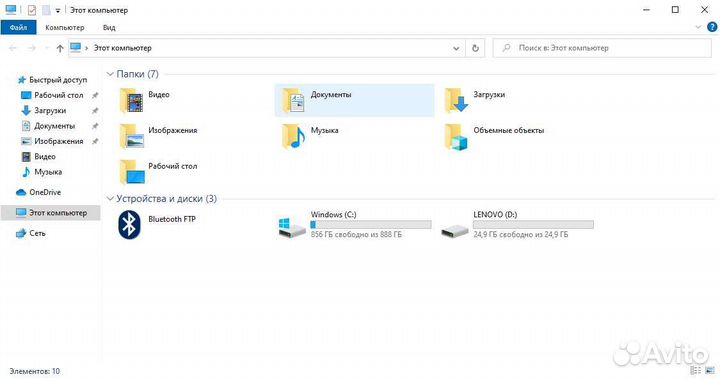720x379 pixels.
Task: Click Этот компьютер breadcrumb in the address bar
Action: pos(122,48)
